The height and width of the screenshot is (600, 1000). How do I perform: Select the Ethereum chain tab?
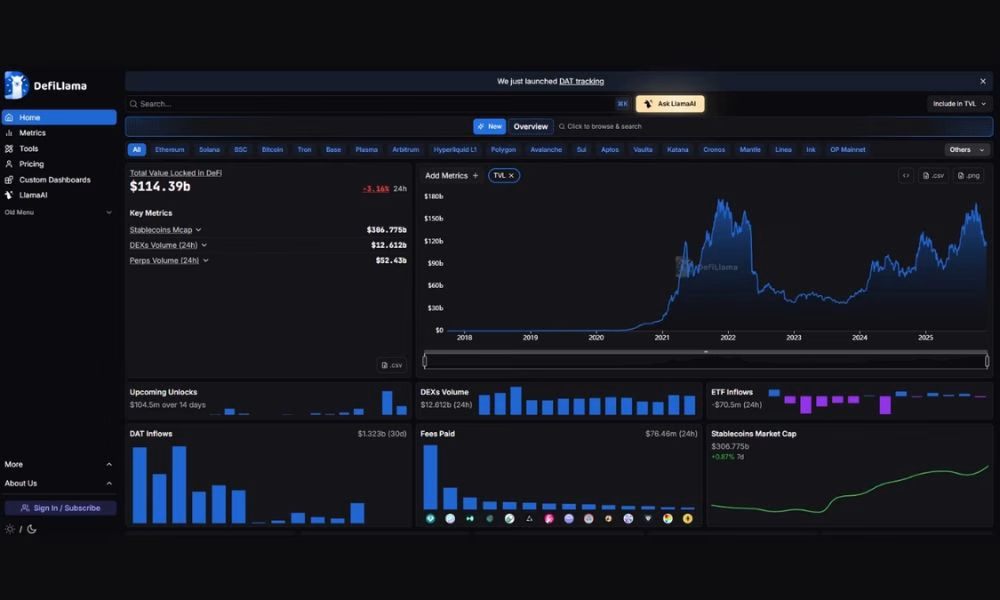[170, 150]
